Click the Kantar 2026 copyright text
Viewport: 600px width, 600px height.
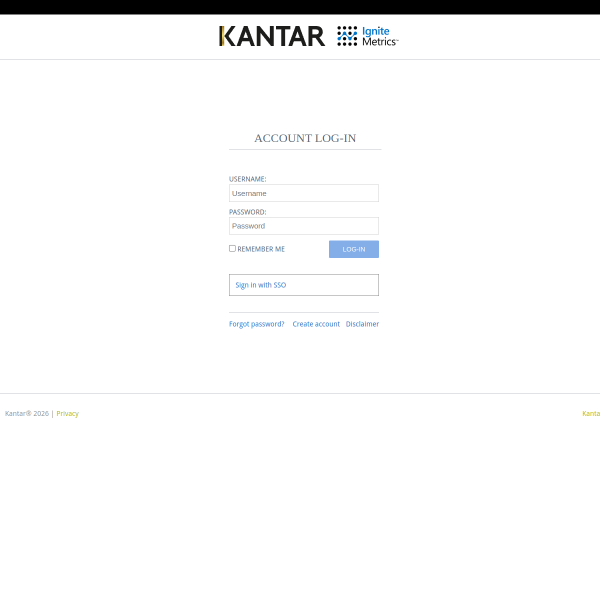tap(27, 413)
